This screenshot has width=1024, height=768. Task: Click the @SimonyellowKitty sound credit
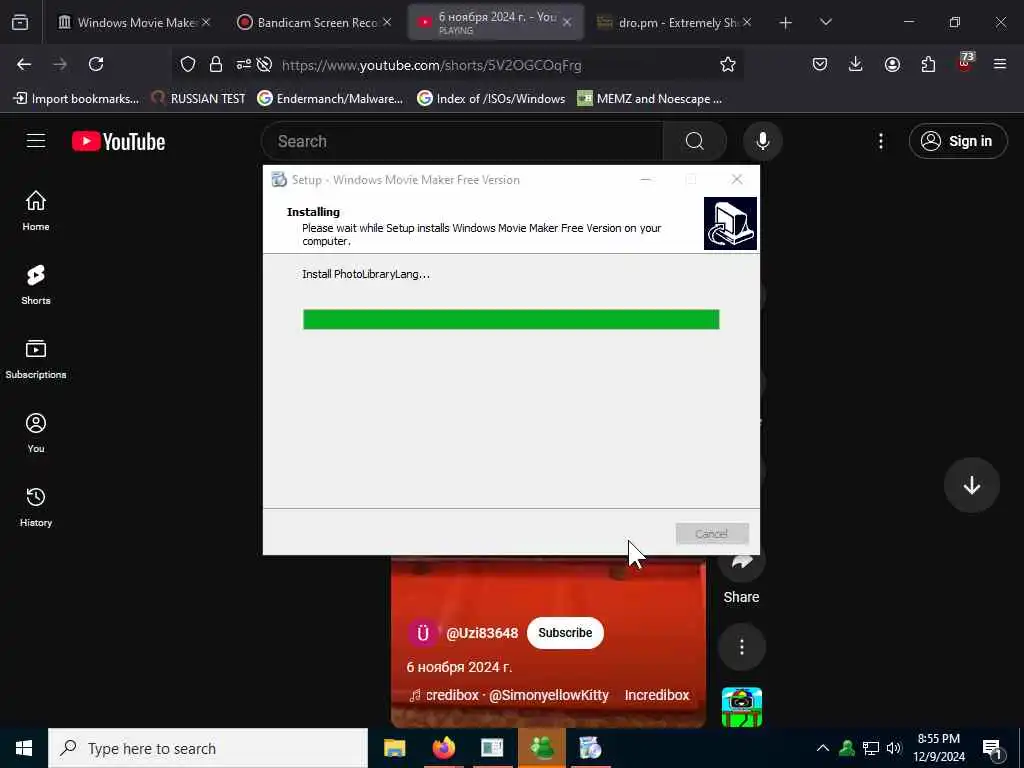coord(549,696)
